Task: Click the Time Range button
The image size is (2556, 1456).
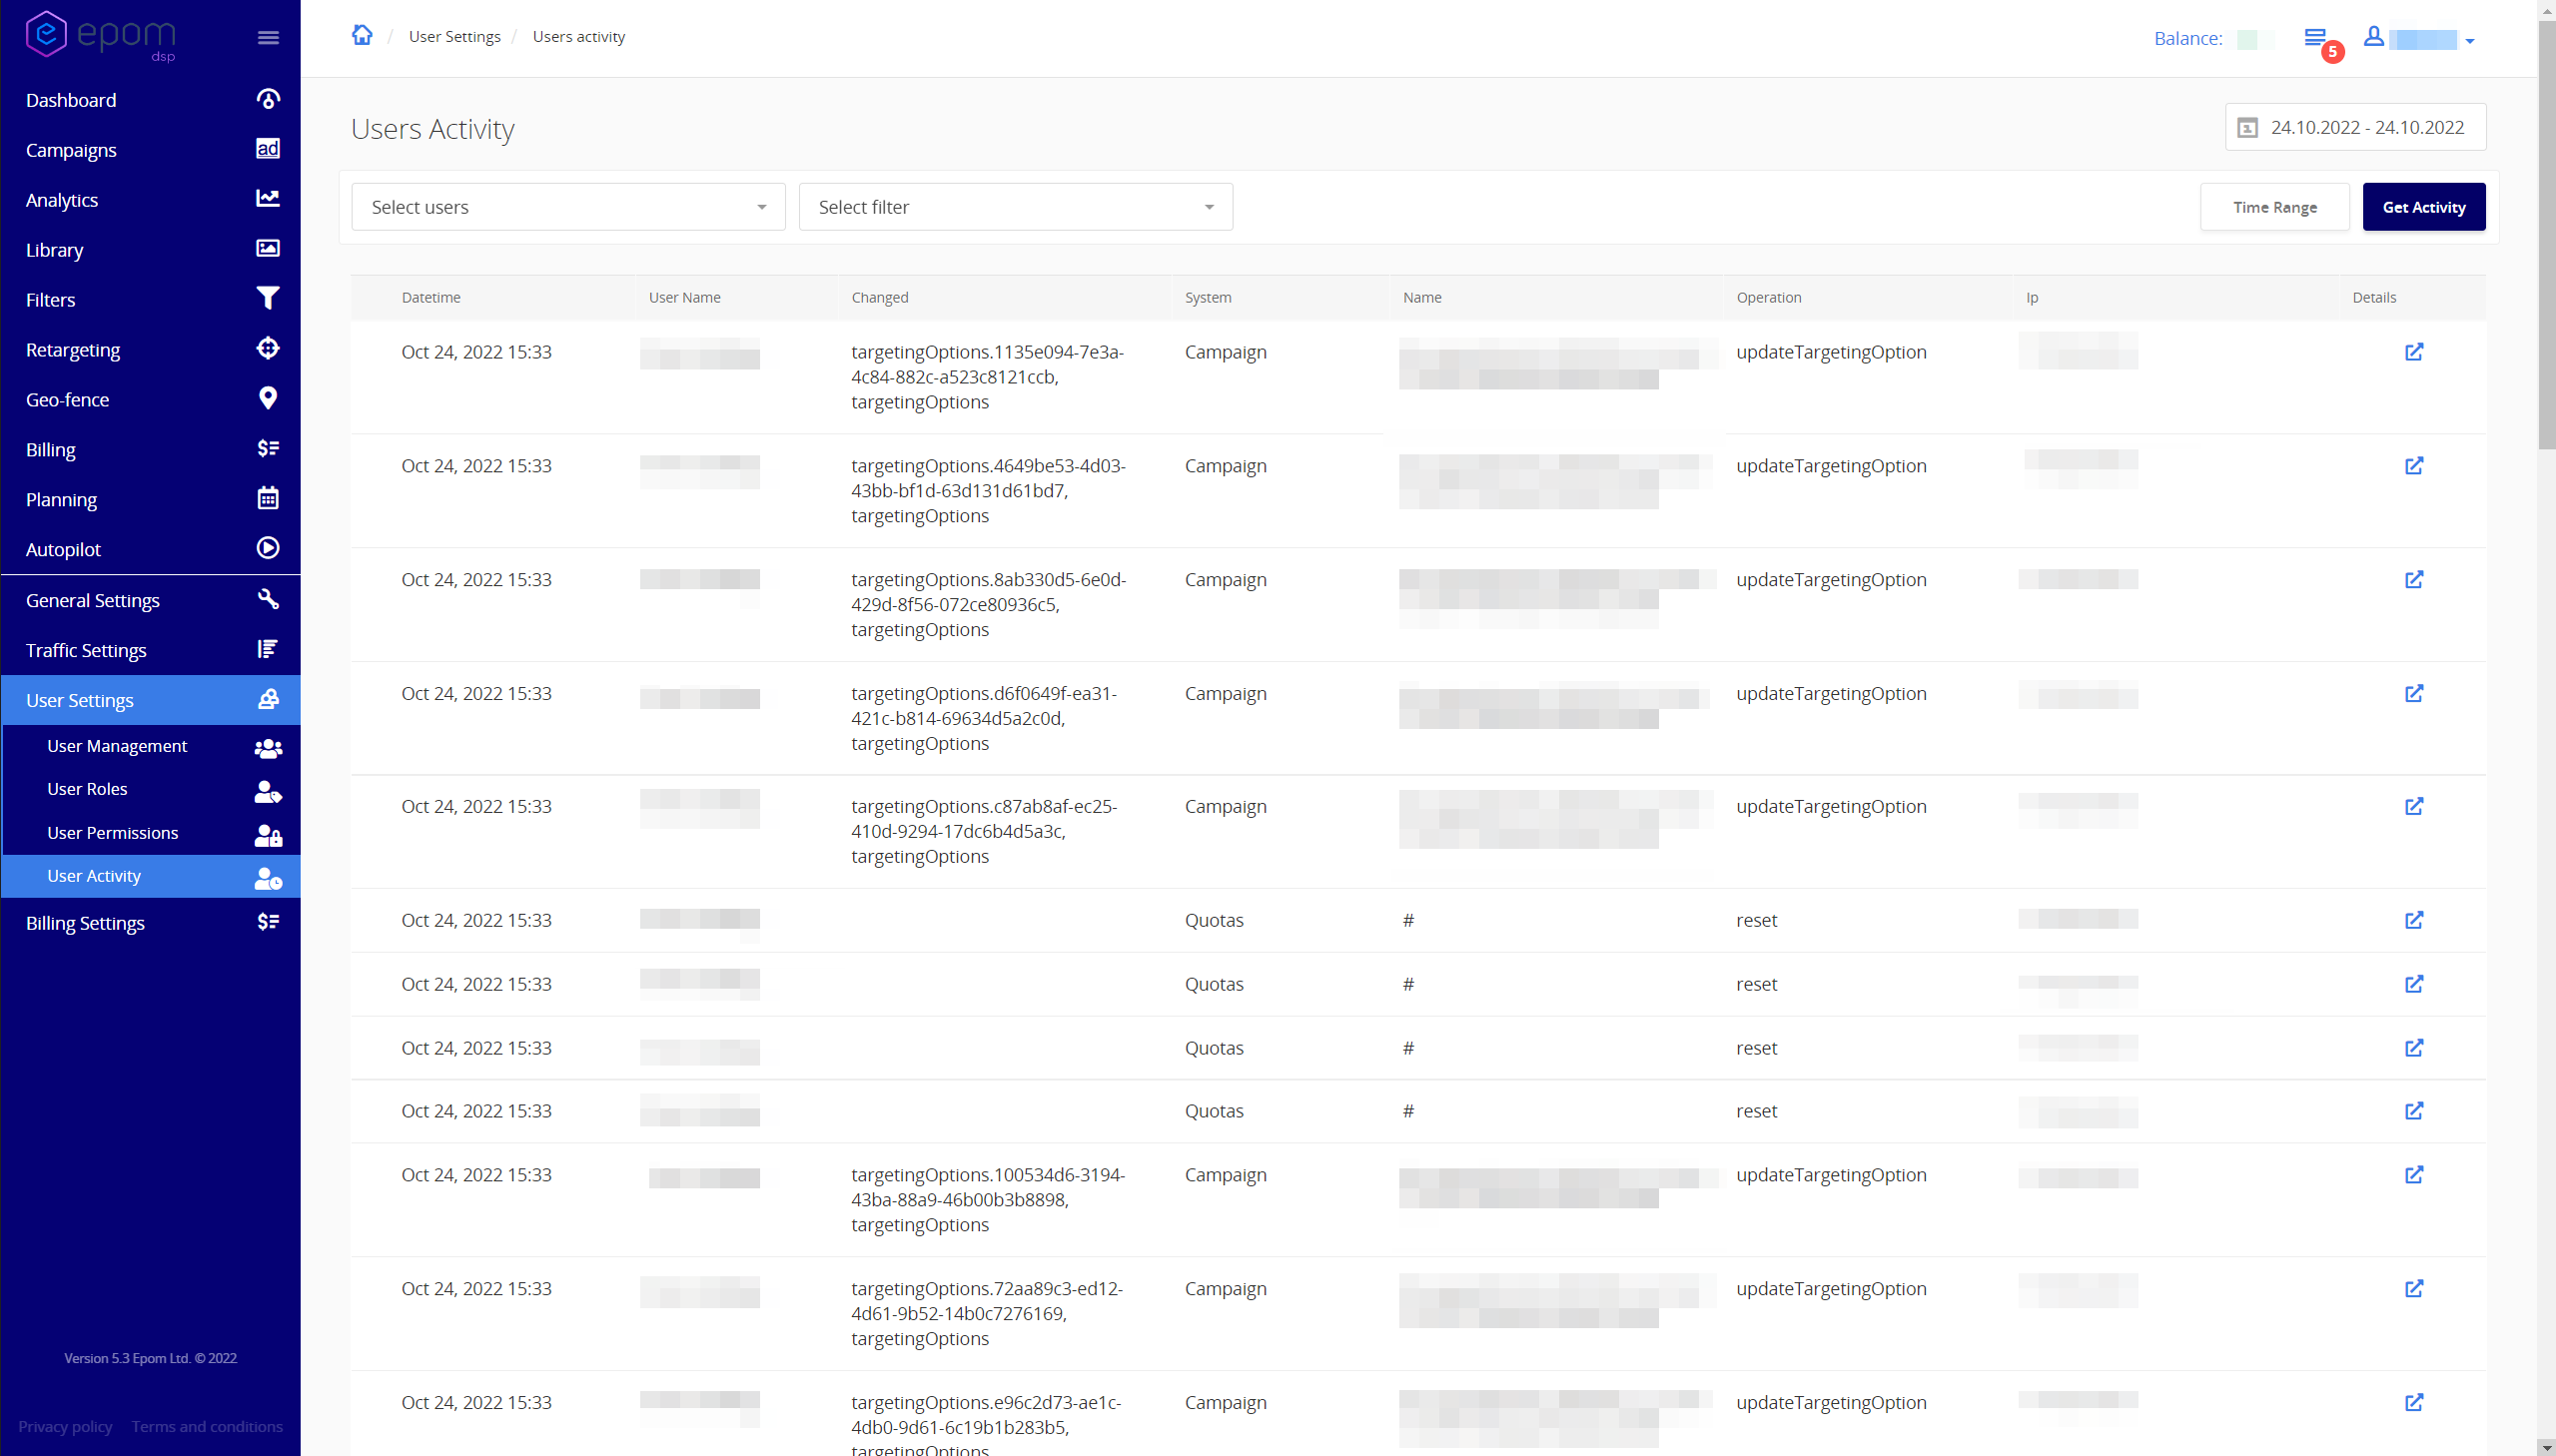Action: (x=2274, y=207)
